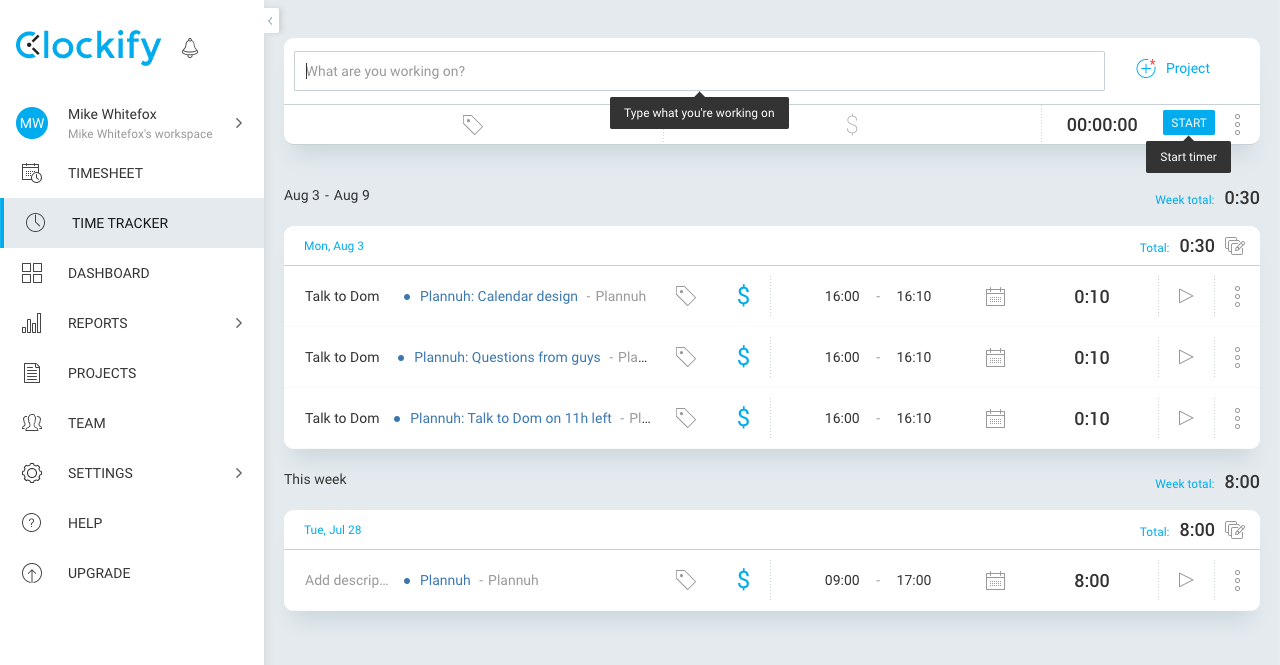
Task: Toggle billable on the new entry
Action: [x=852, y=124]
